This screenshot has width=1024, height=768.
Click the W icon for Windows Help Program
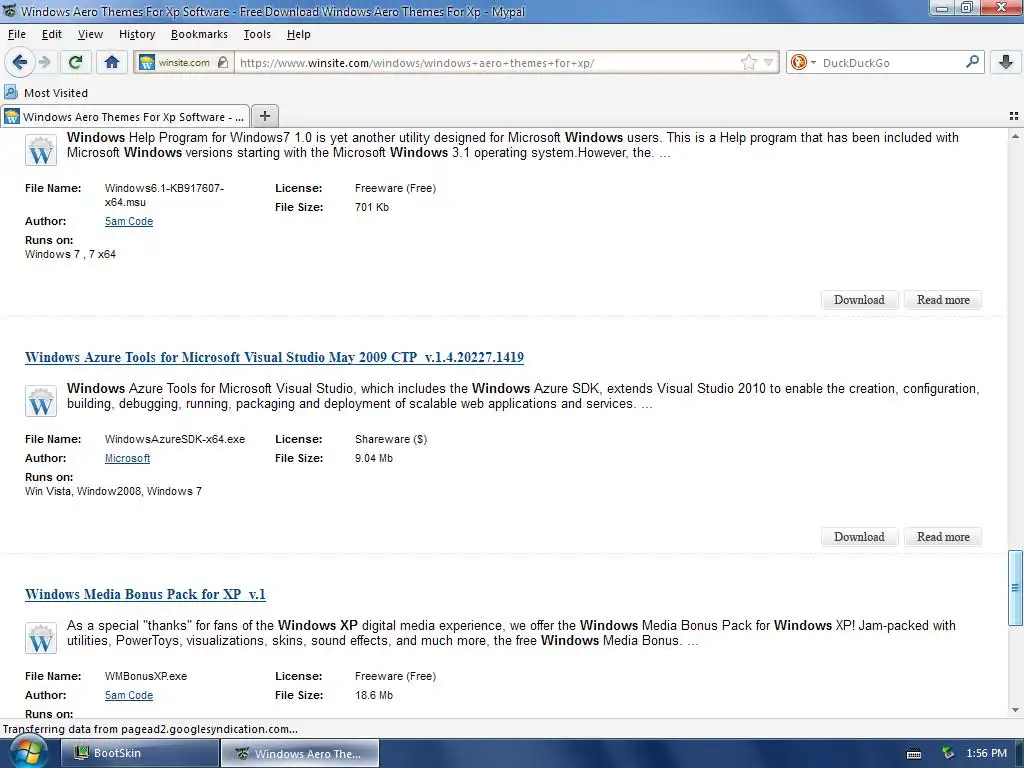coord(40,151)
